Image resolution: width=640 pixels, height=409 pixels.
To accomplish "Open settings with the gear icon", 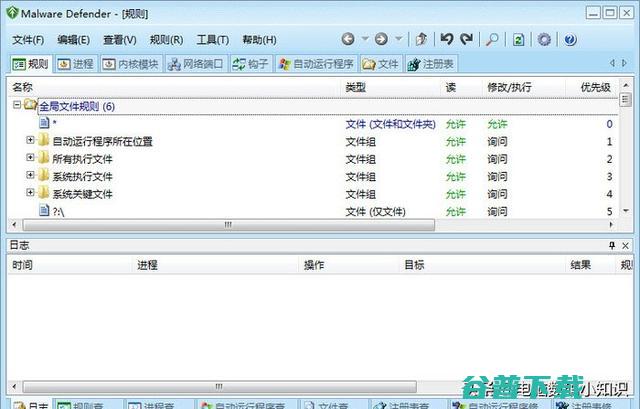I will 544,40.
